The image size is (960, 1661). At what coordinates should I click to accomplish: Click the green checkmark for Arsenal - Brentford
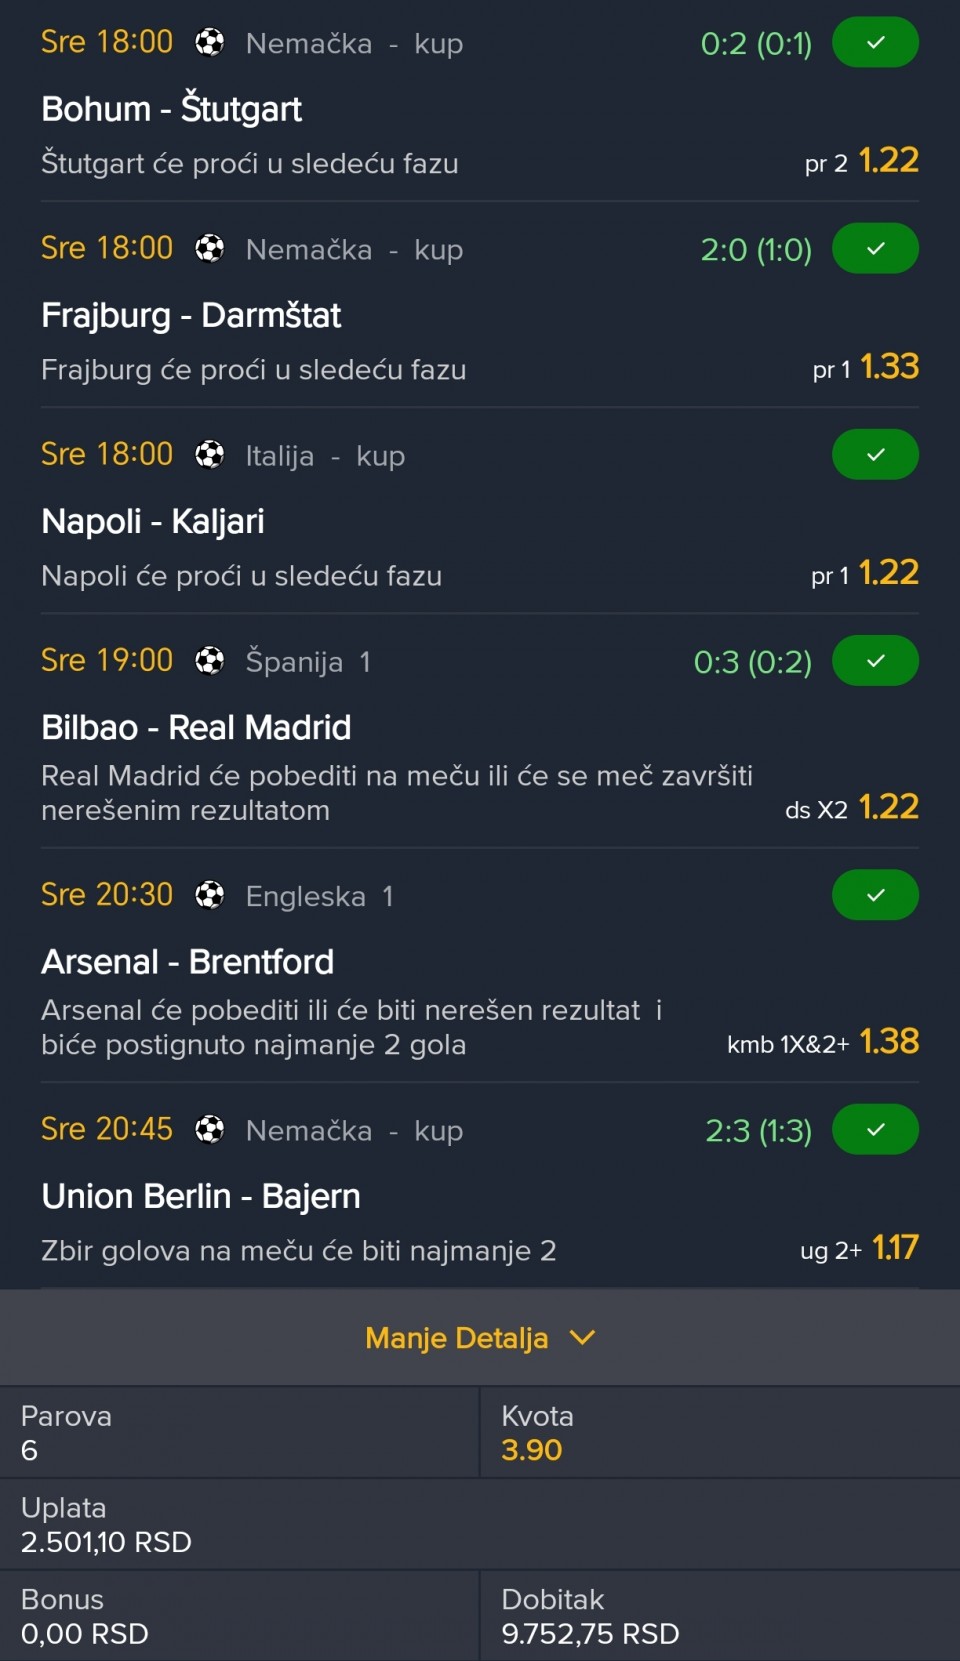coord(875,895)
